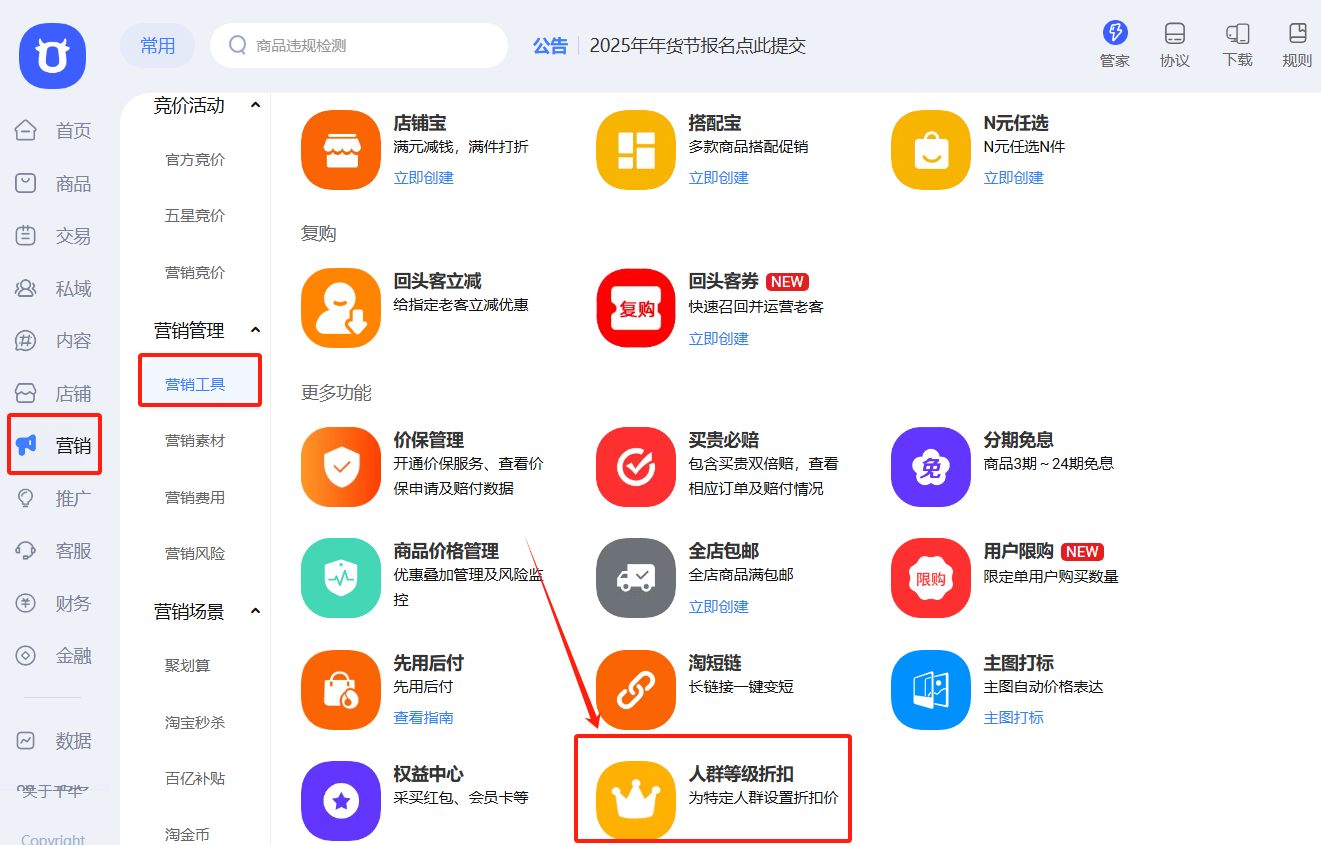Open 用户限购 red badge icon
This screenshot has height=845, width=1321.
coord(931,578)
